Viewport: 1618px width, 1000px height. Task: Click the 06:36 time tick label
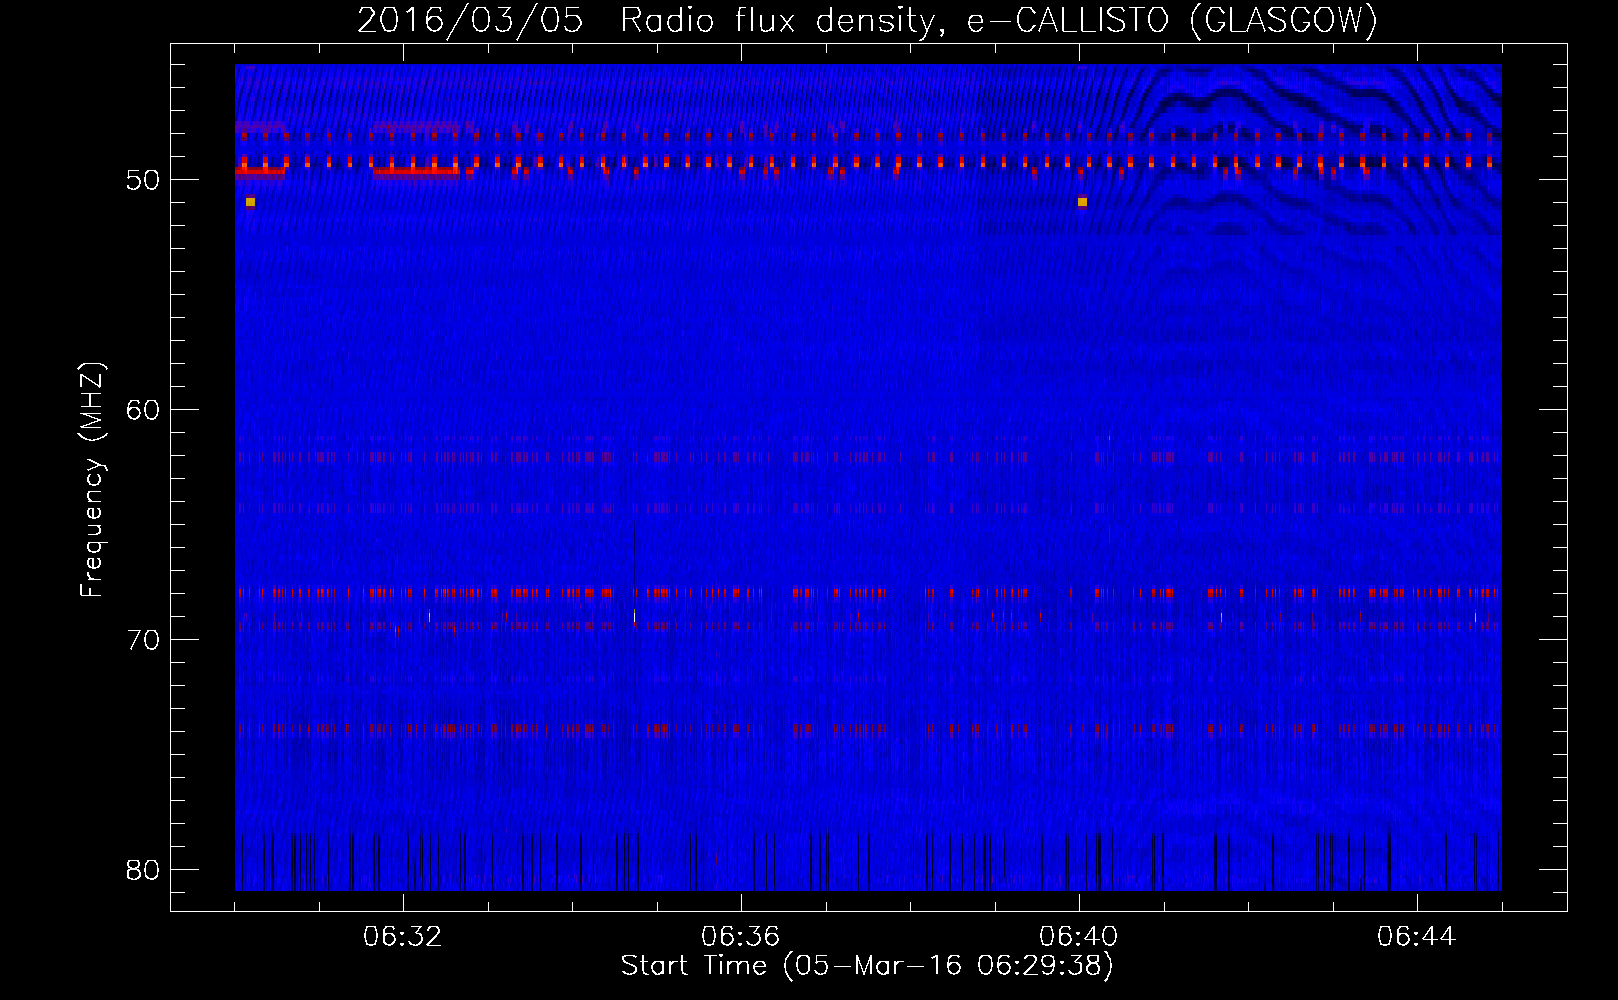[741, 937]
